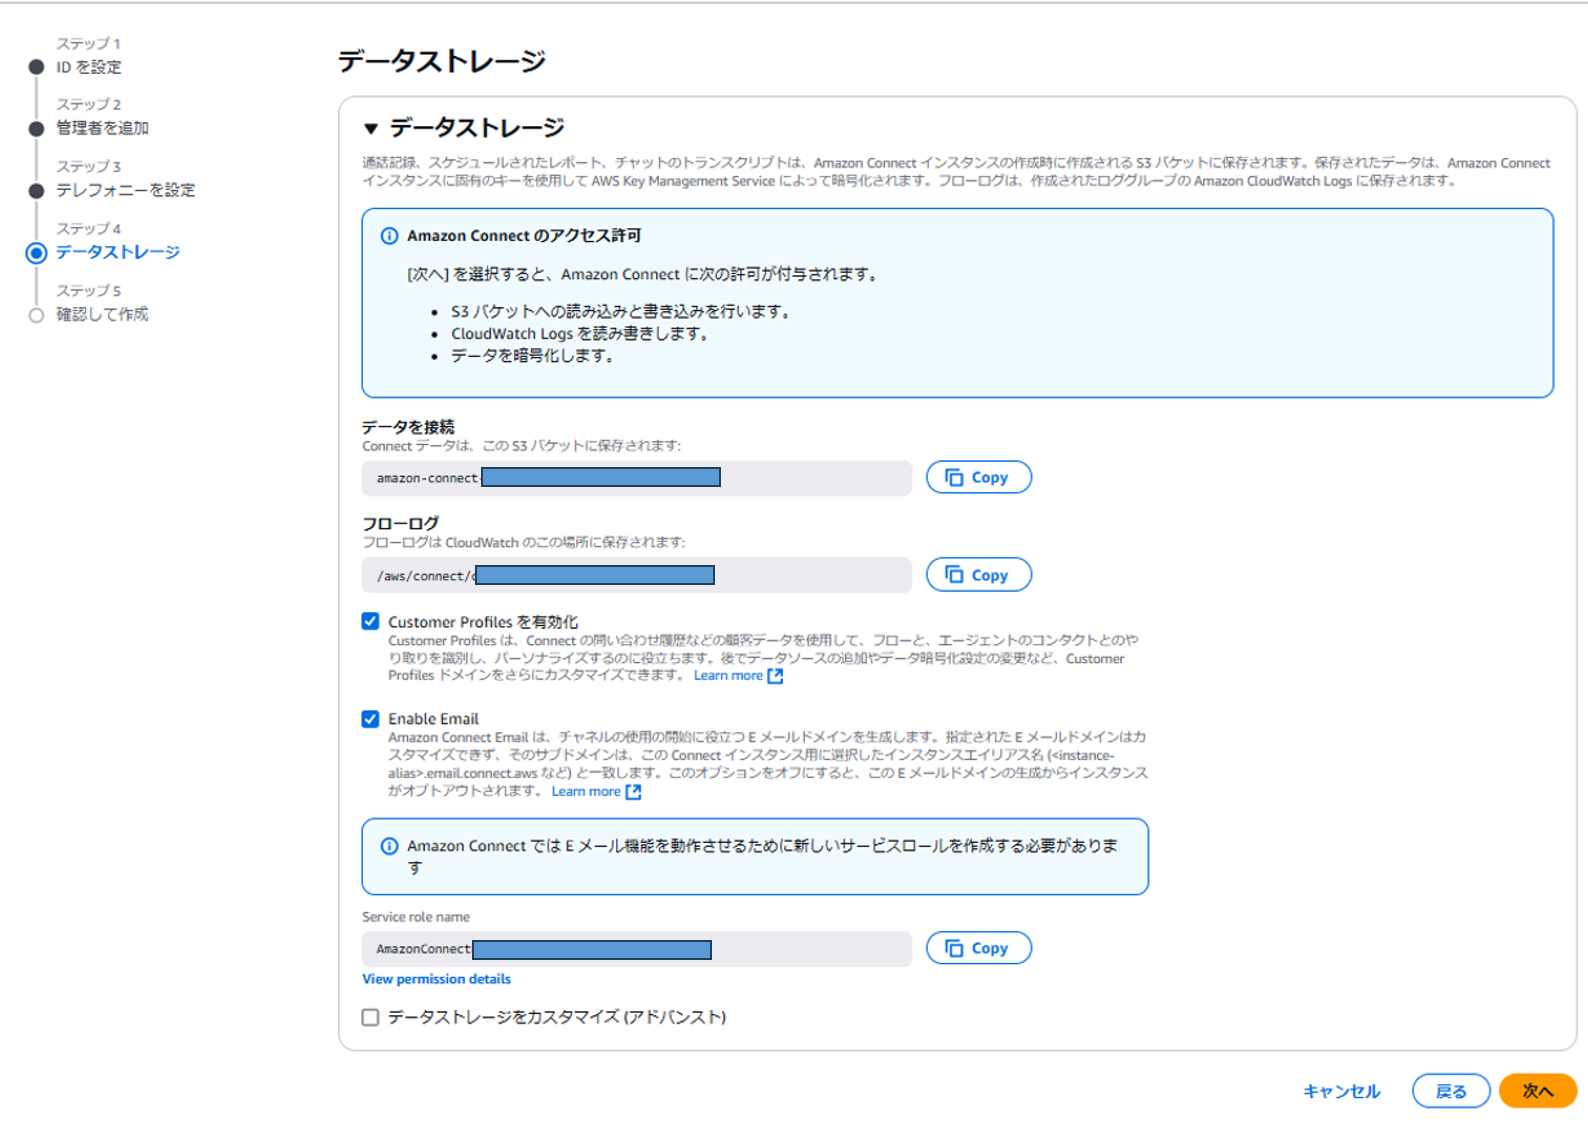The width and height of the screenshot is (1588, 1127).
Task: Open View permission details link
Action: (x=436, y=979)
